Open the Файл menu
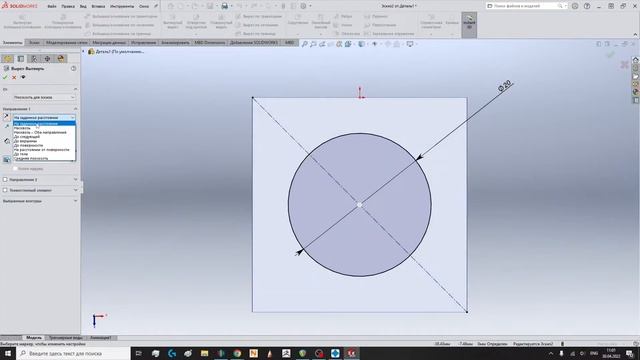Image resolution: width=640 pixels, height=360 pixels. coord(52,6)
